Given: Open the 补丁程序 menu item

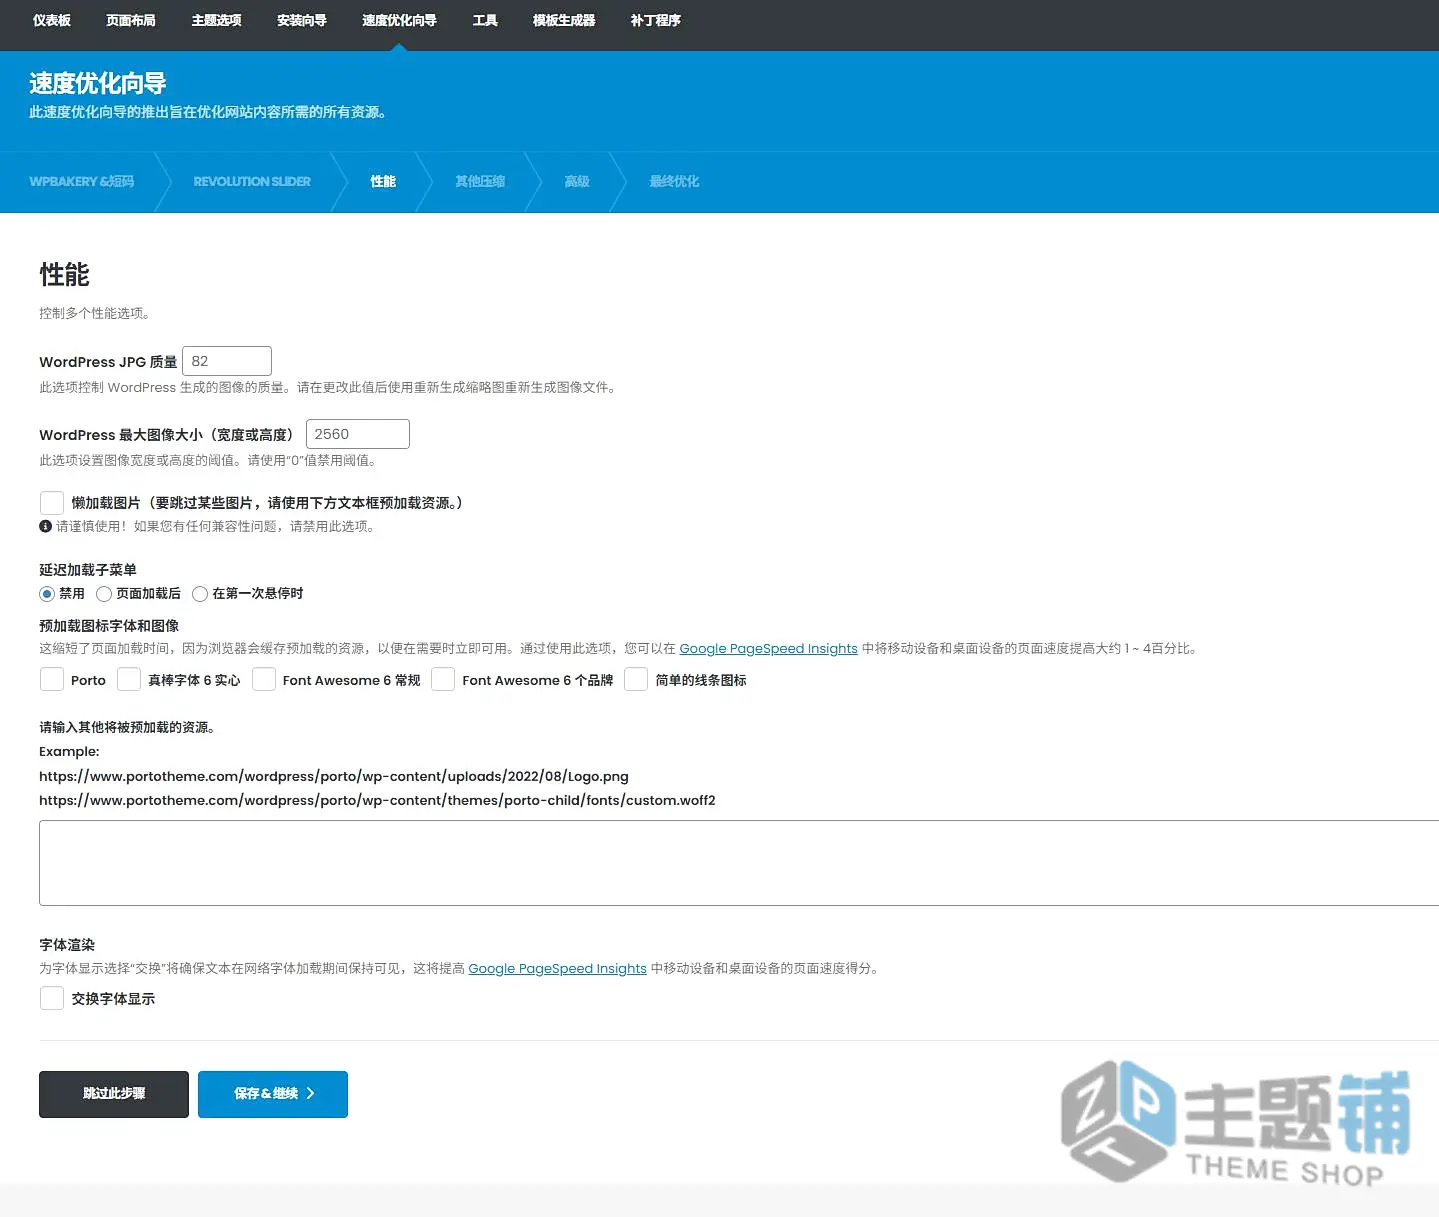Looking at the screenshot, I should [x=656, y=20].
